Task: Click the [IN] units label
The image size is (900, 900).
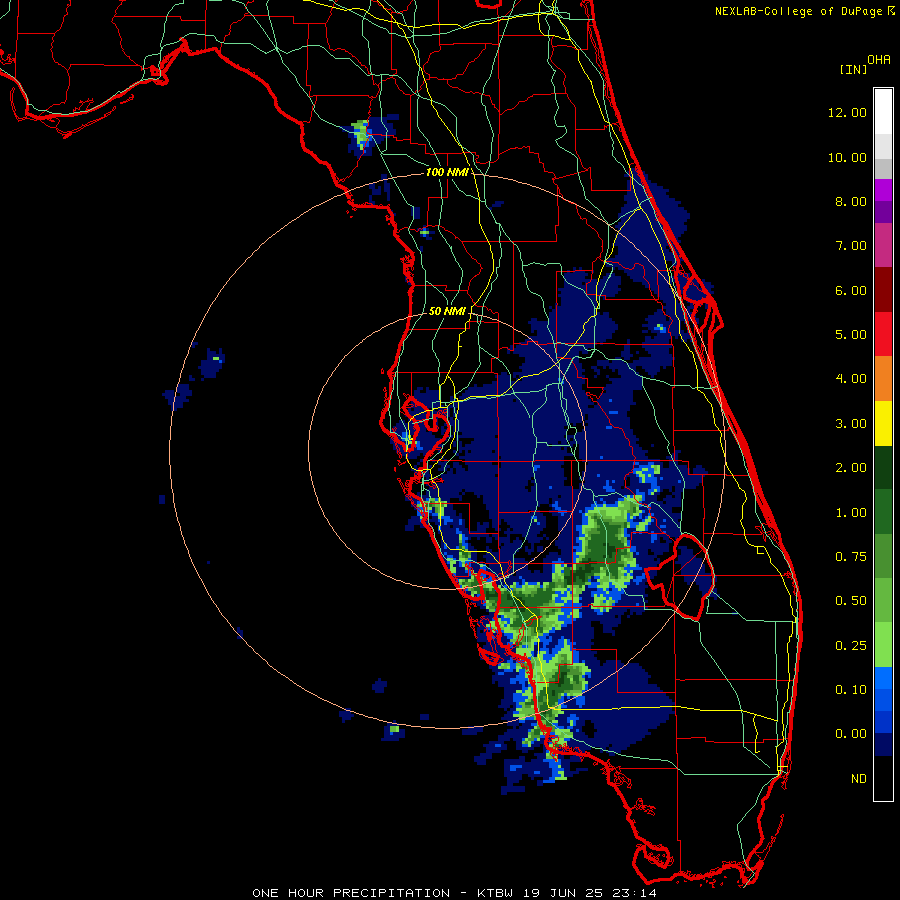Action: coord(853,69)
